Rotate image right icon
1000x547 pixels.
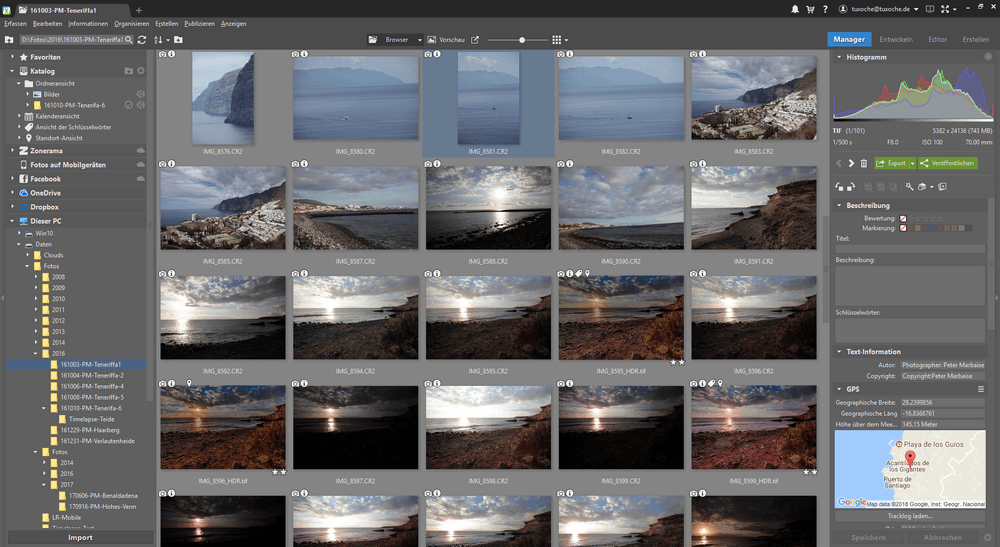[x=851, y=187]
